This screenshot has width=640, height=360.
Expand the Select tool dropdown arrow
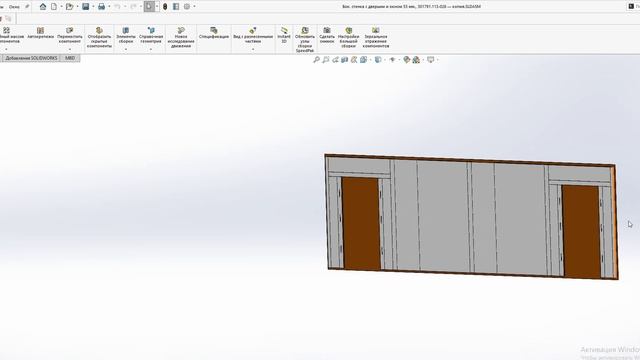(157, 7)
